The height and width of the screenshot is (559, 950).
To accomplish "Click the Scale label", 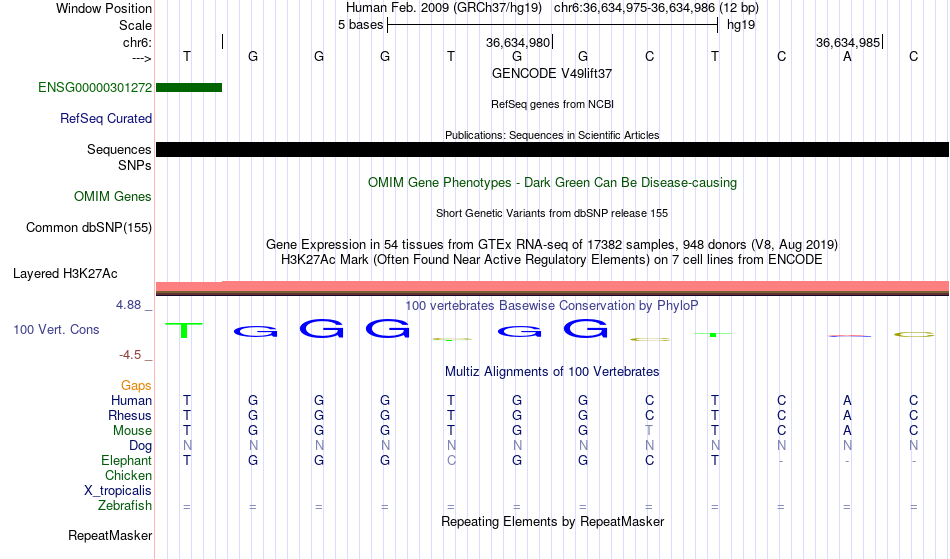I will [x=136, y=25].
